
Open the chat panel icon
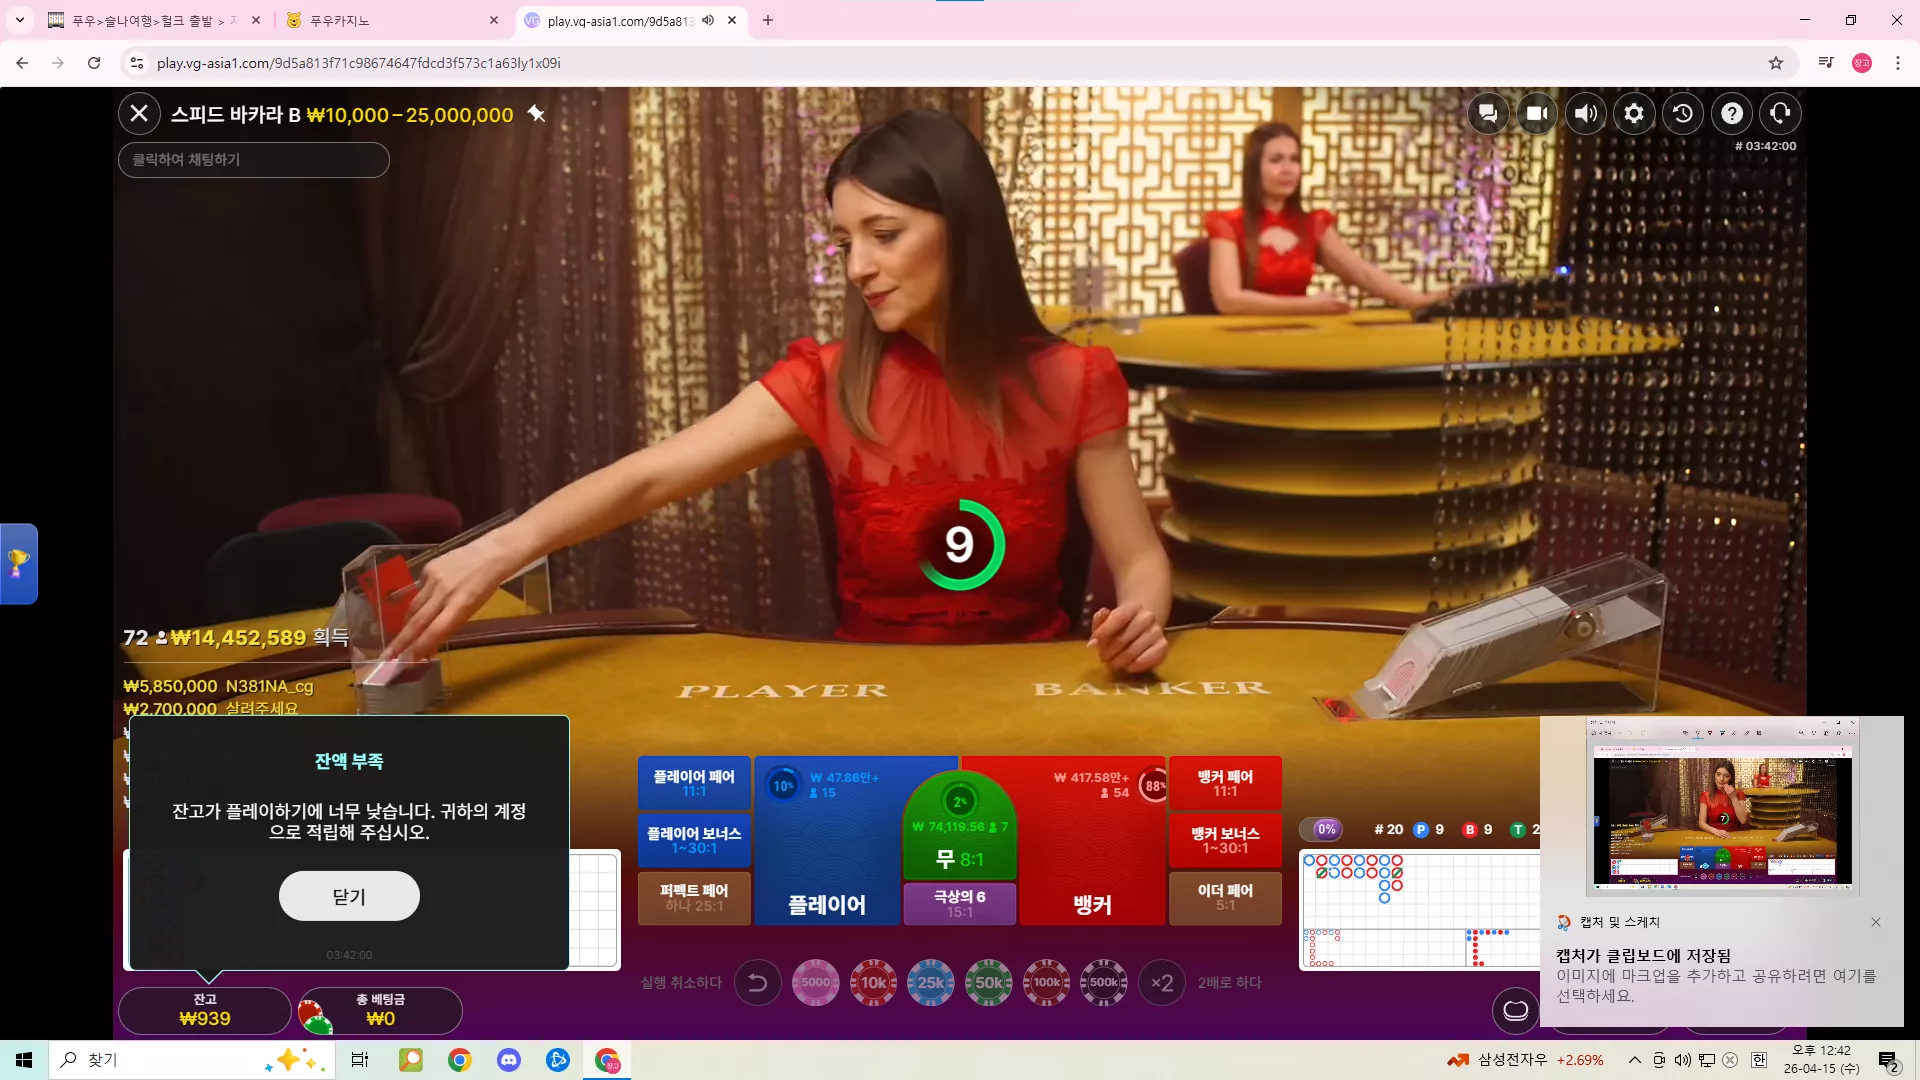point(1488,114)
